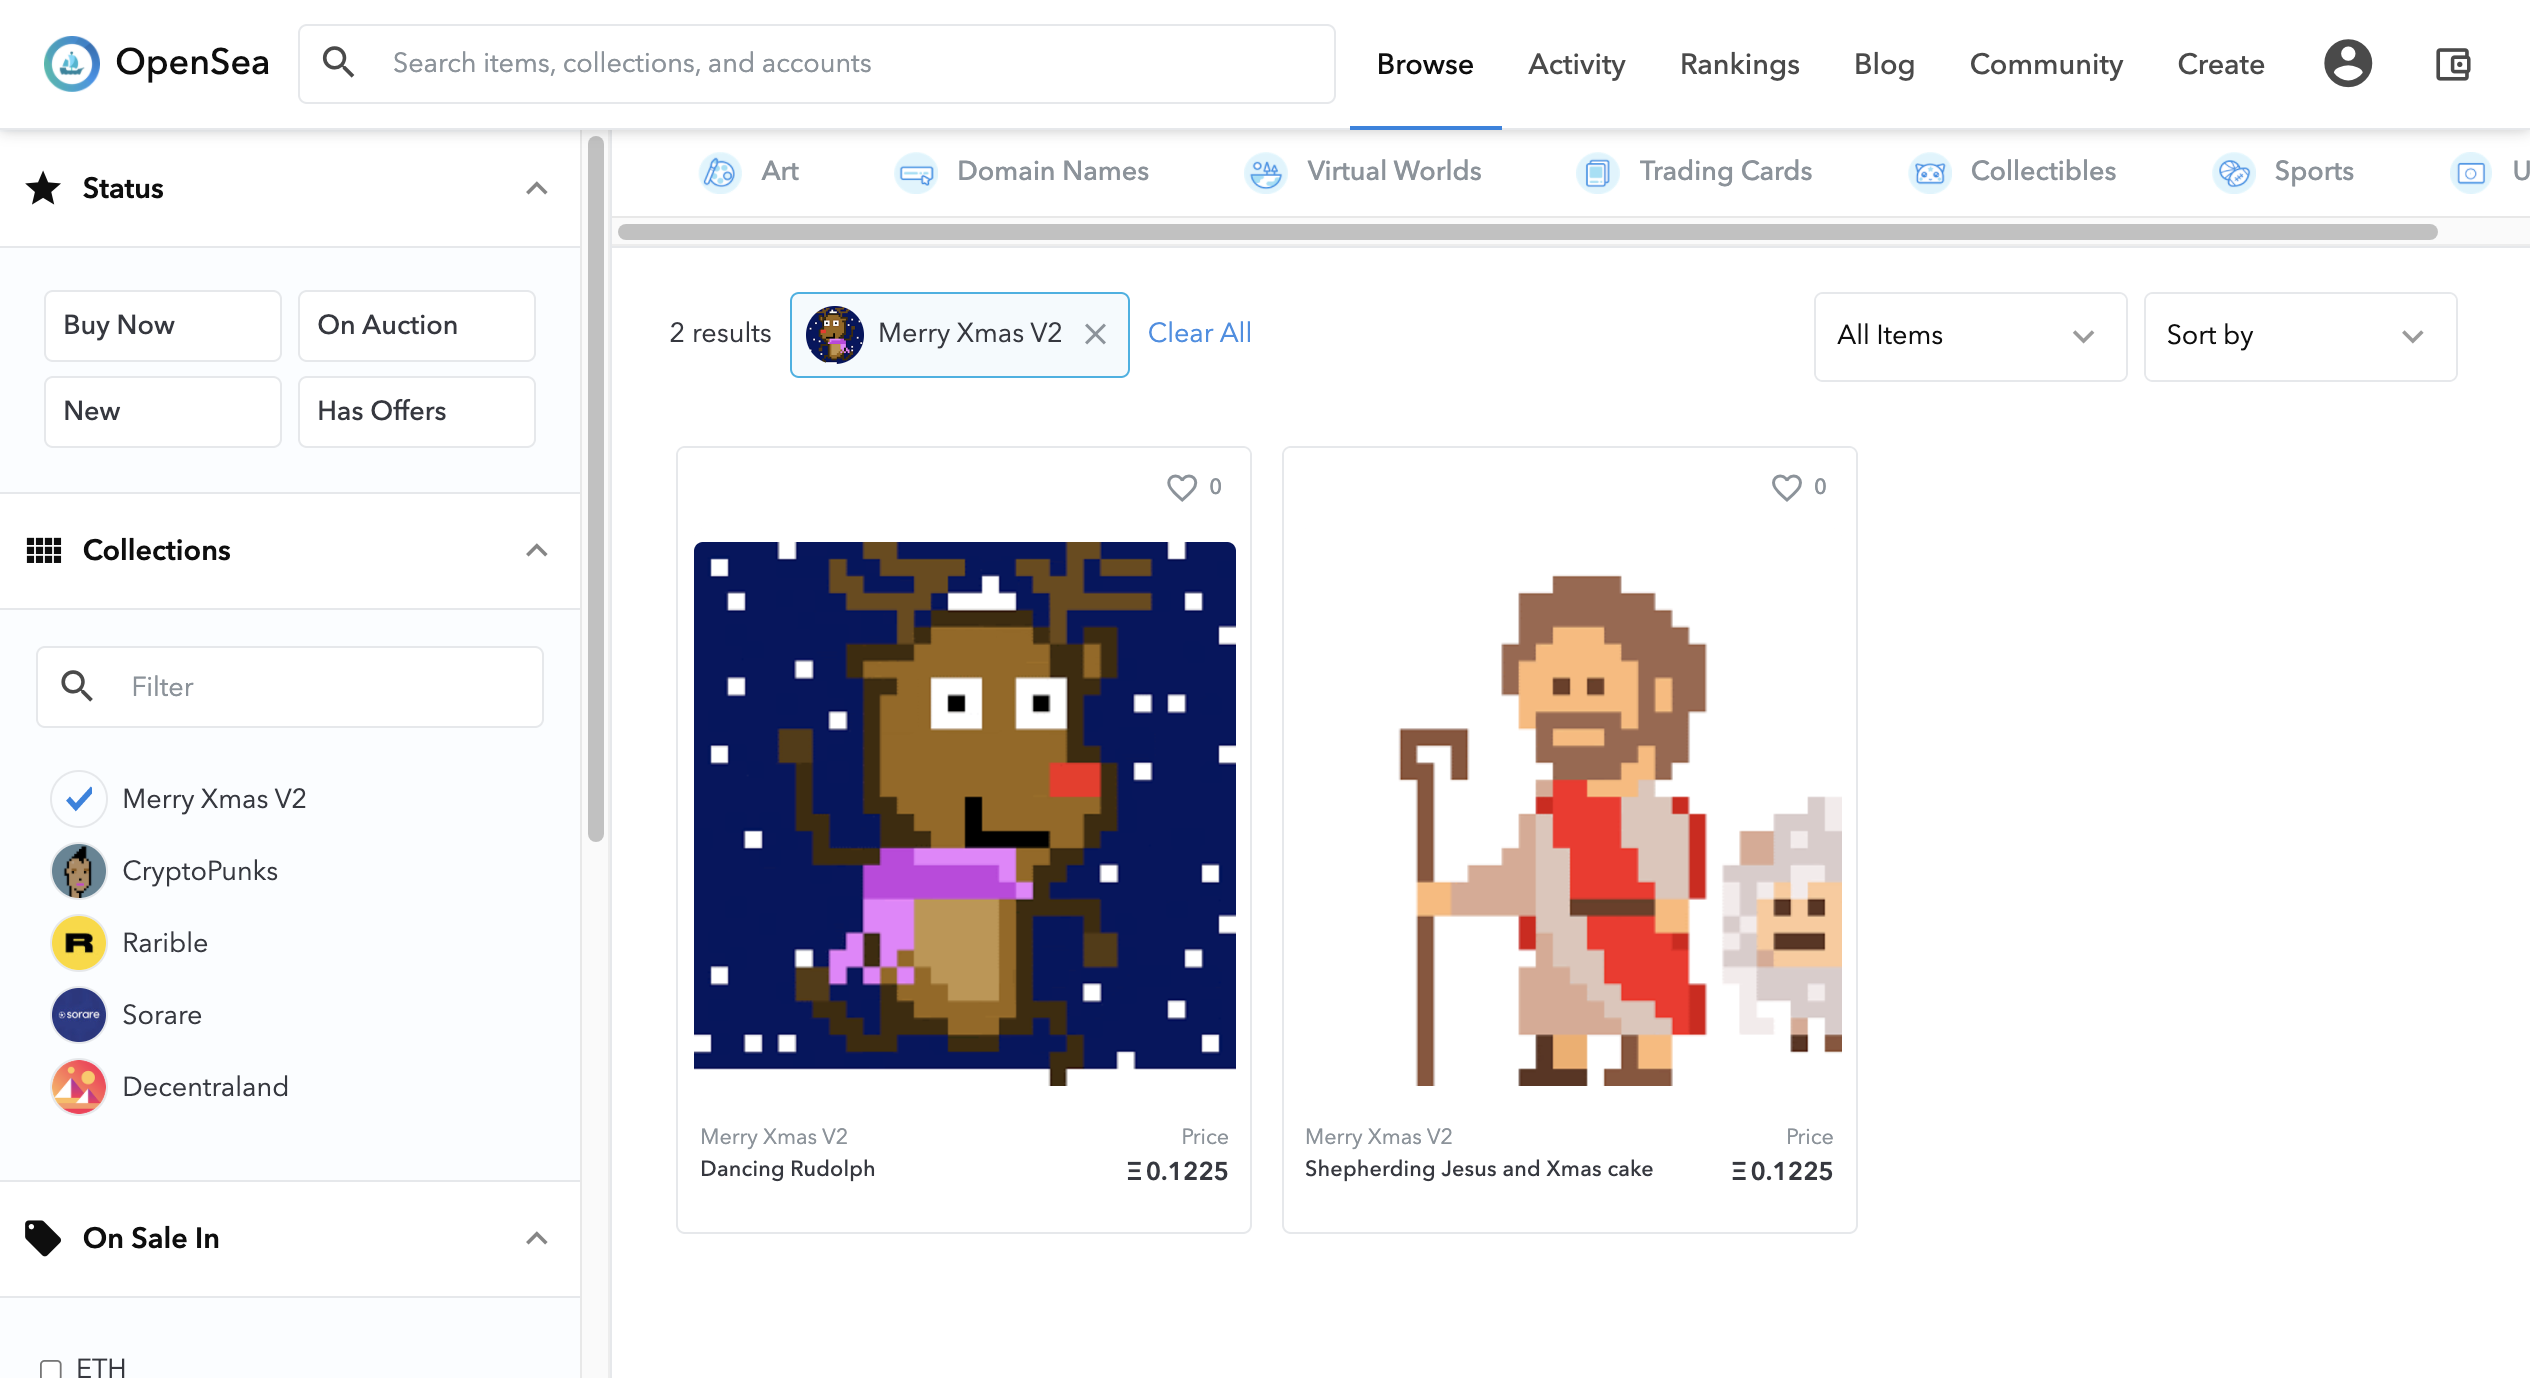Toggle the On Auction status filter

tap(417, 326)
